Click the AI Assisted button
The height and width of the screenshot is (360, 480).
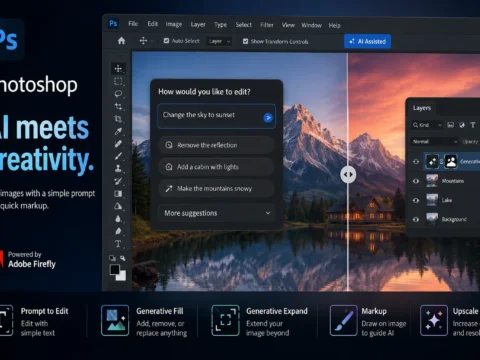(x=367, y=41)
